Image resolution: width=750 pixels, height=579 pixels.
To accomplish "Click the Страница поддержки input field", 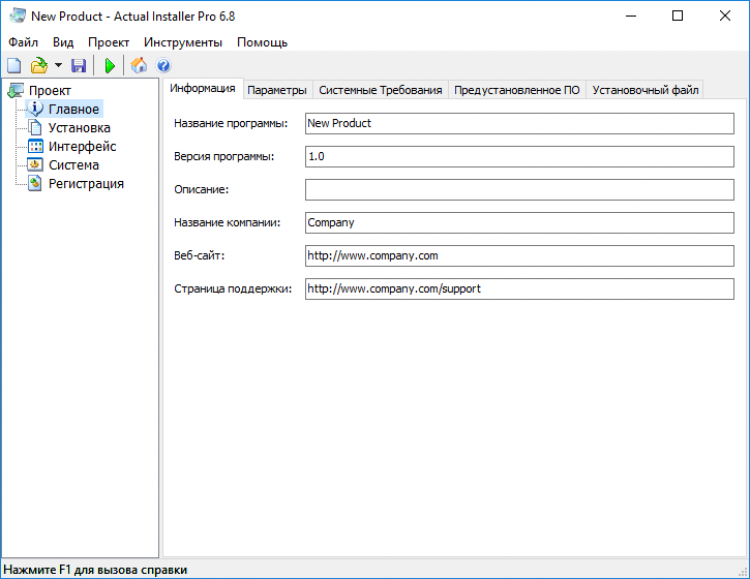I will (519, 289).
